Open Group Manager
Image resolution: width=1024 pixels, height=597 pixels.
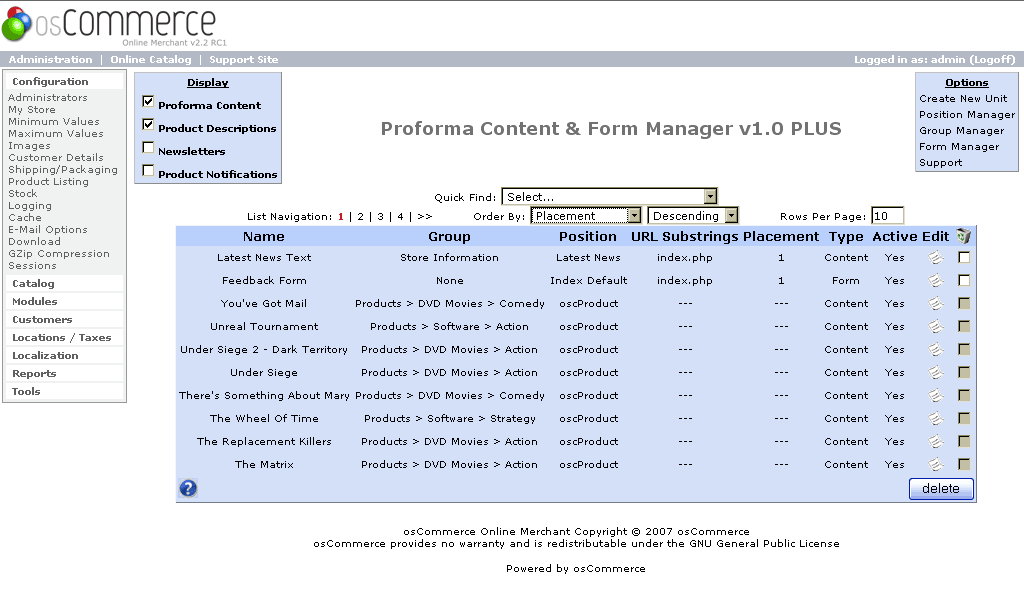(961, 131)
